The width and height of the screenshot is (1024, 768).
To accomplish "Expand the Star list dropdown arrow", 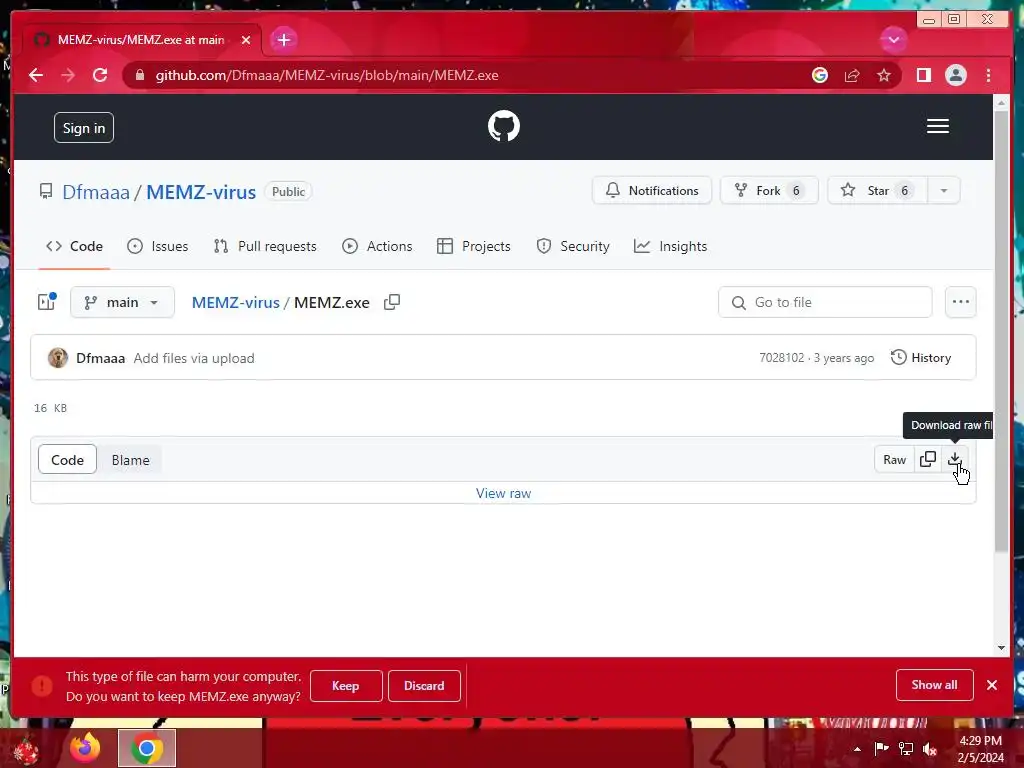I will 943,191.
